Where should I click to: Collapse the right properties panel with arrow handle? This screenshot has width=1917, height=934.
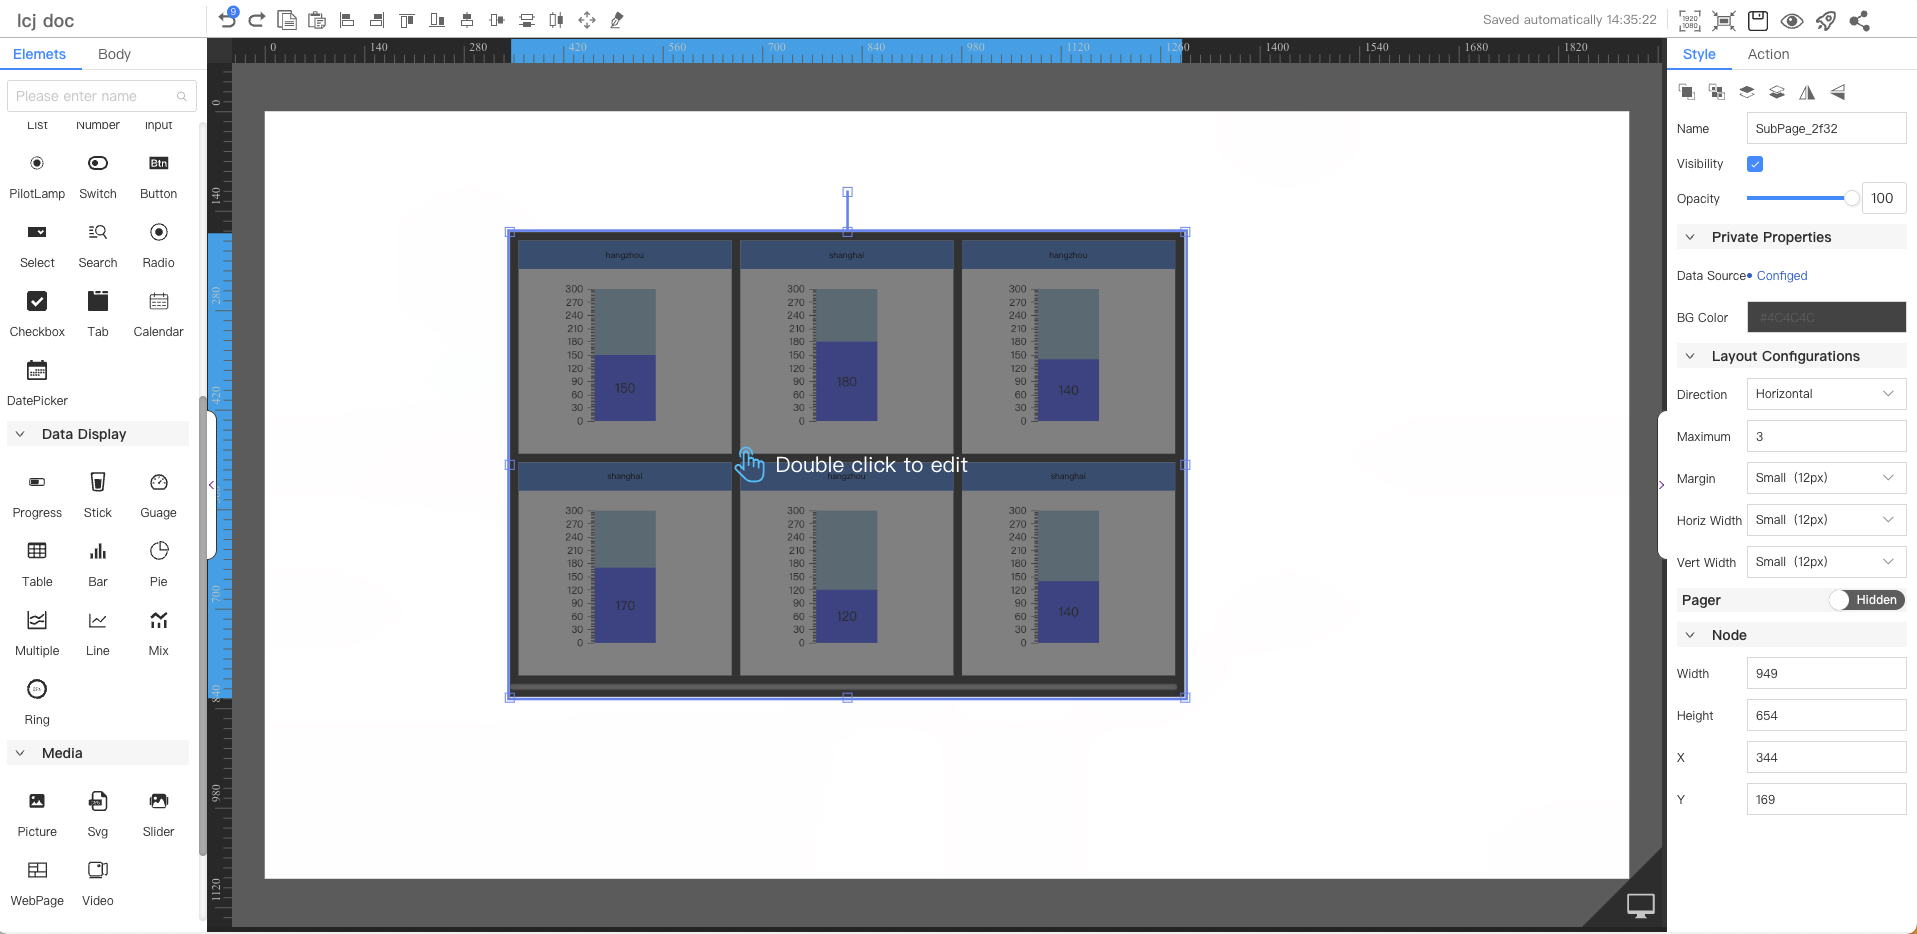pyautogui.click(x=1662, y=485)
